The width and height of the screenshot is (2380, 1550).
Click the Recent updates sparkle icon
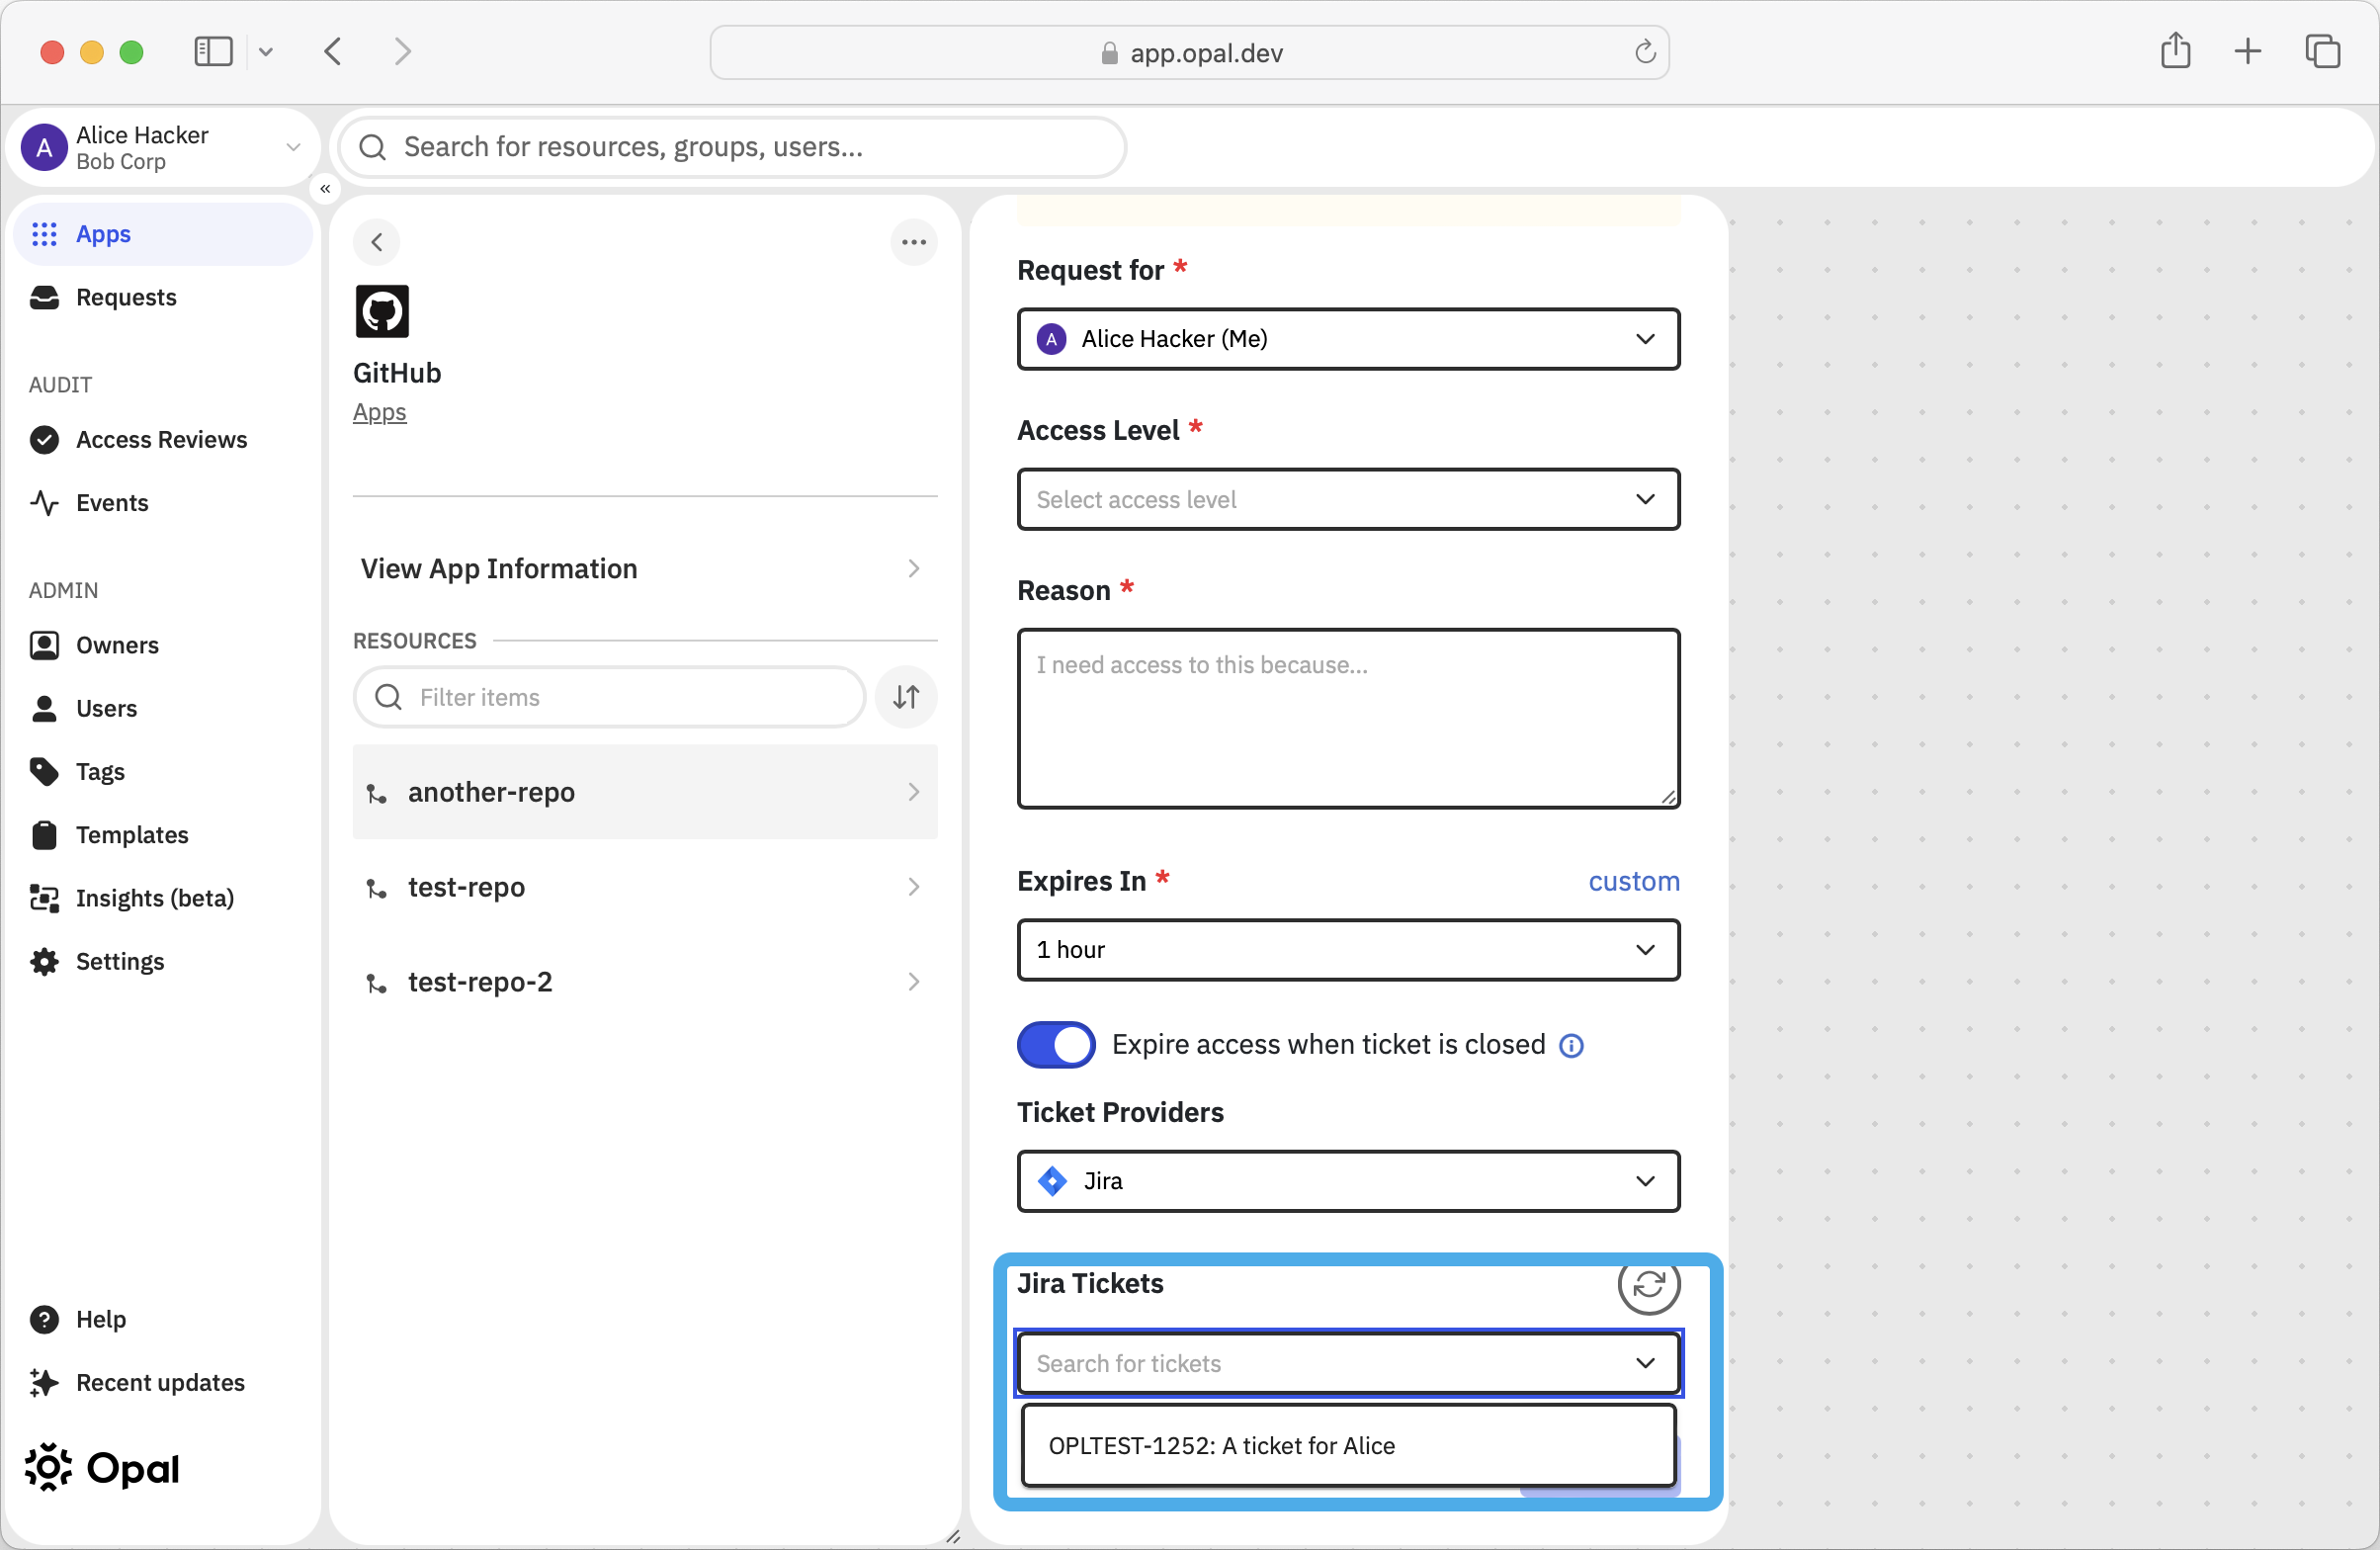point(44,1382)
